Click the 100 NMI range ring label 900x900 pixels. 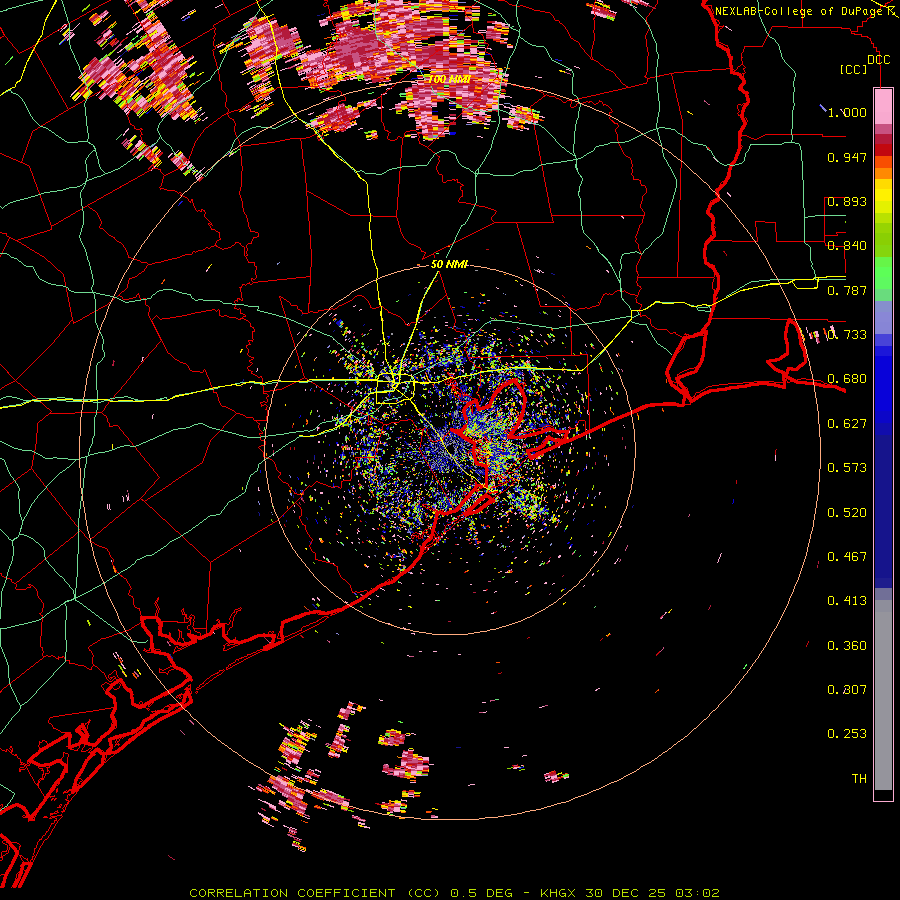tap(449, 79)
